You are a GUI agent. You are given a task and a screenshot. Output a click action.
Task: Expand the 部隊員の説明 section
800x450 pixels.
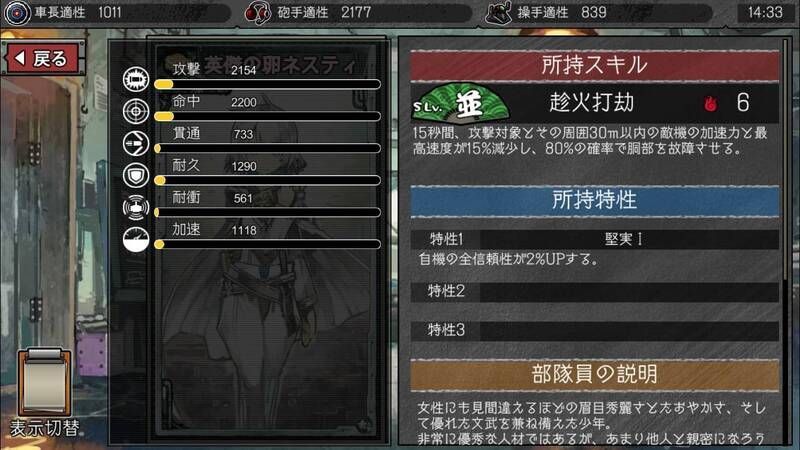coord(594,374)
